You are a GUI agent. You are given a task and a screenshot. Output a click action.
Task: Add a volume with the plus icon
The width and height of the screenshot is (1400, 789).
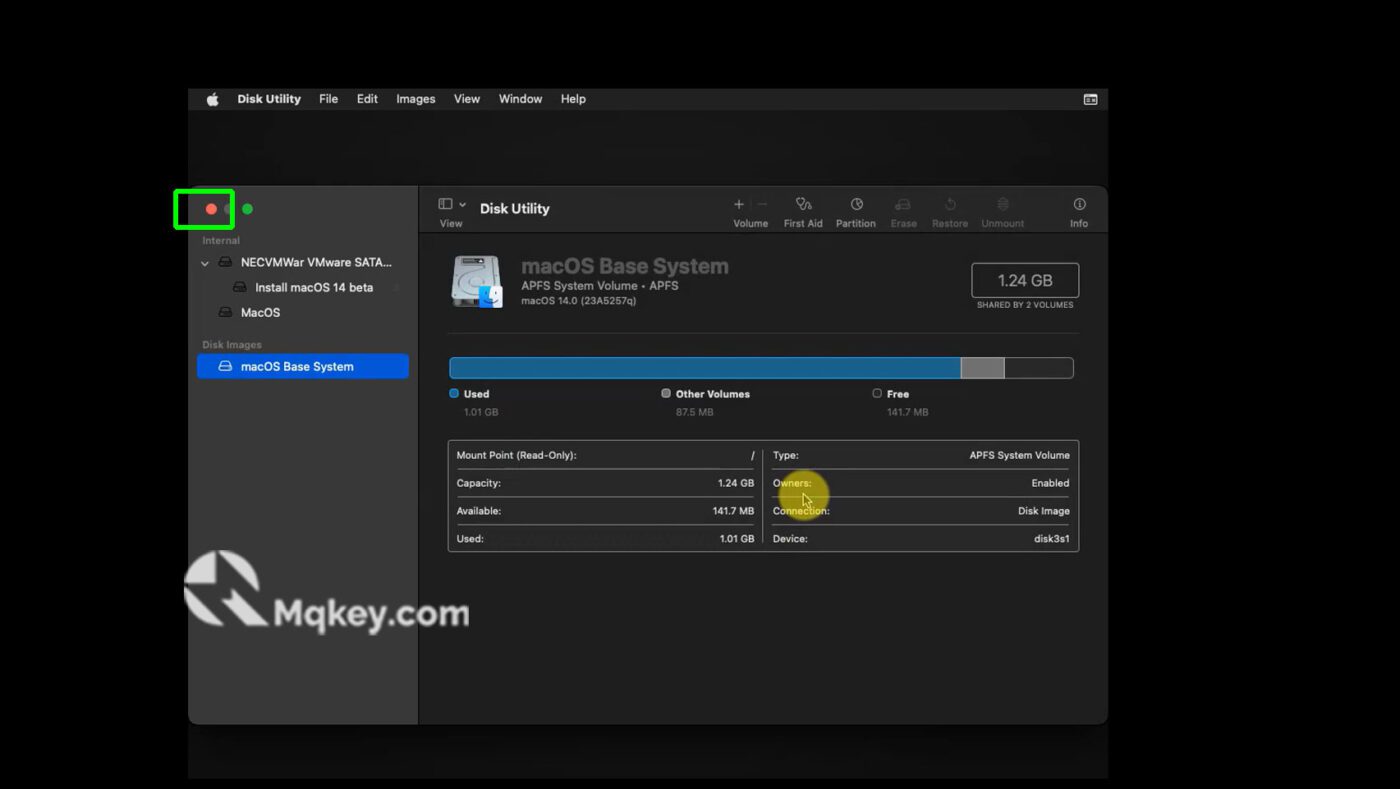739,204
